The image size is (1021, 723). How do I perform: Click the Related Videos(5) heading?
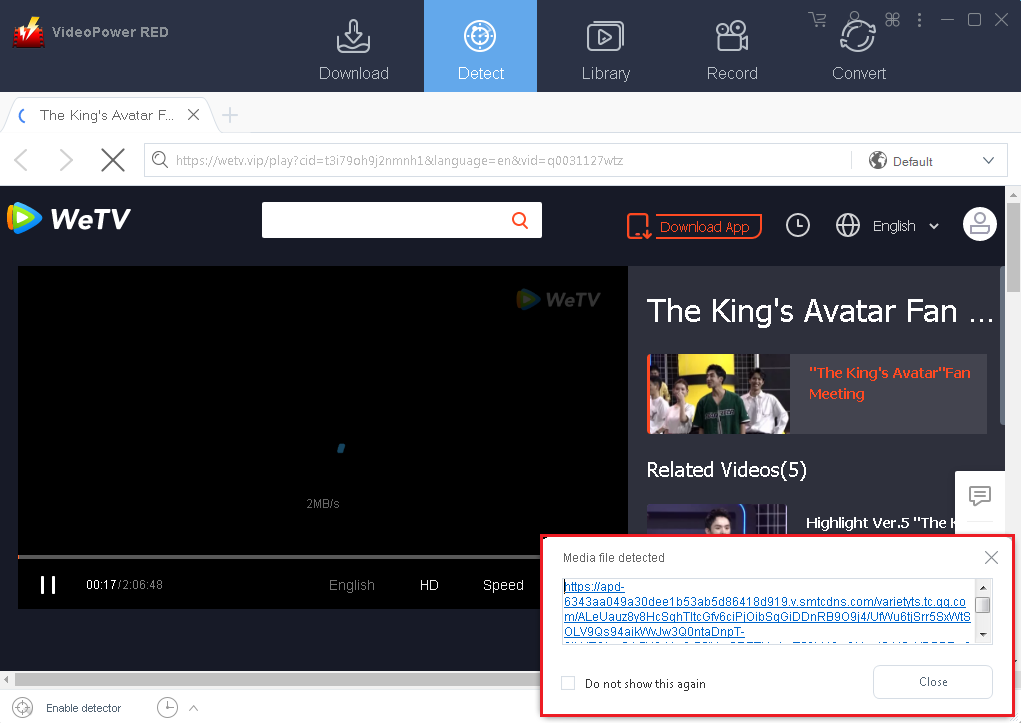tap(726, 470)
